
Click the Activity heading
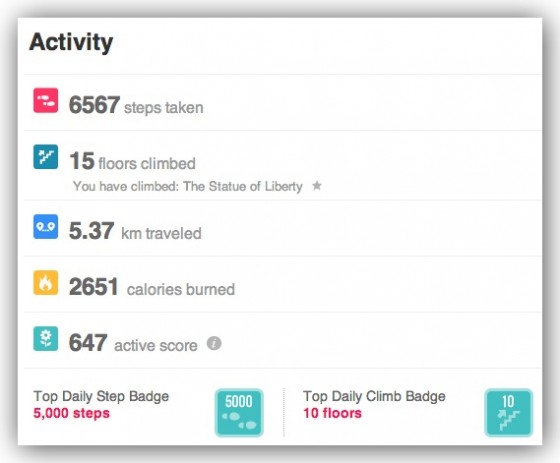[71, 43]
